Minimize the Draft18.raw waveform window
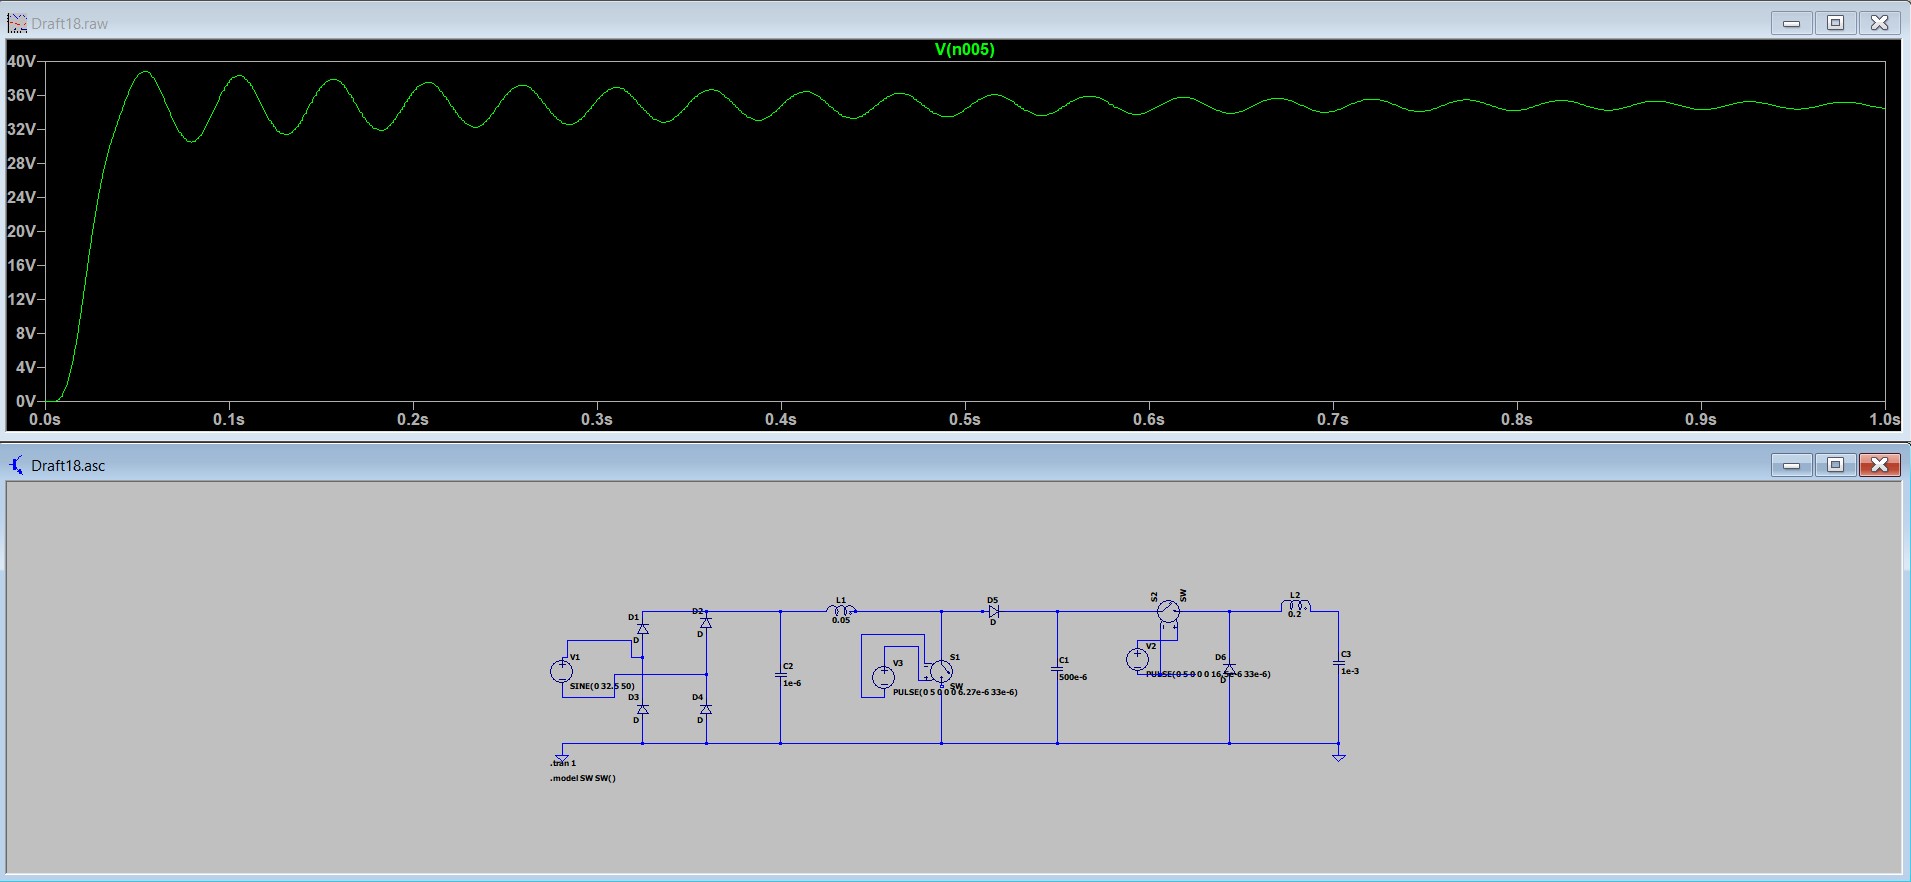This screenshot has width=1911, height=882. [x=1792, y=23]
